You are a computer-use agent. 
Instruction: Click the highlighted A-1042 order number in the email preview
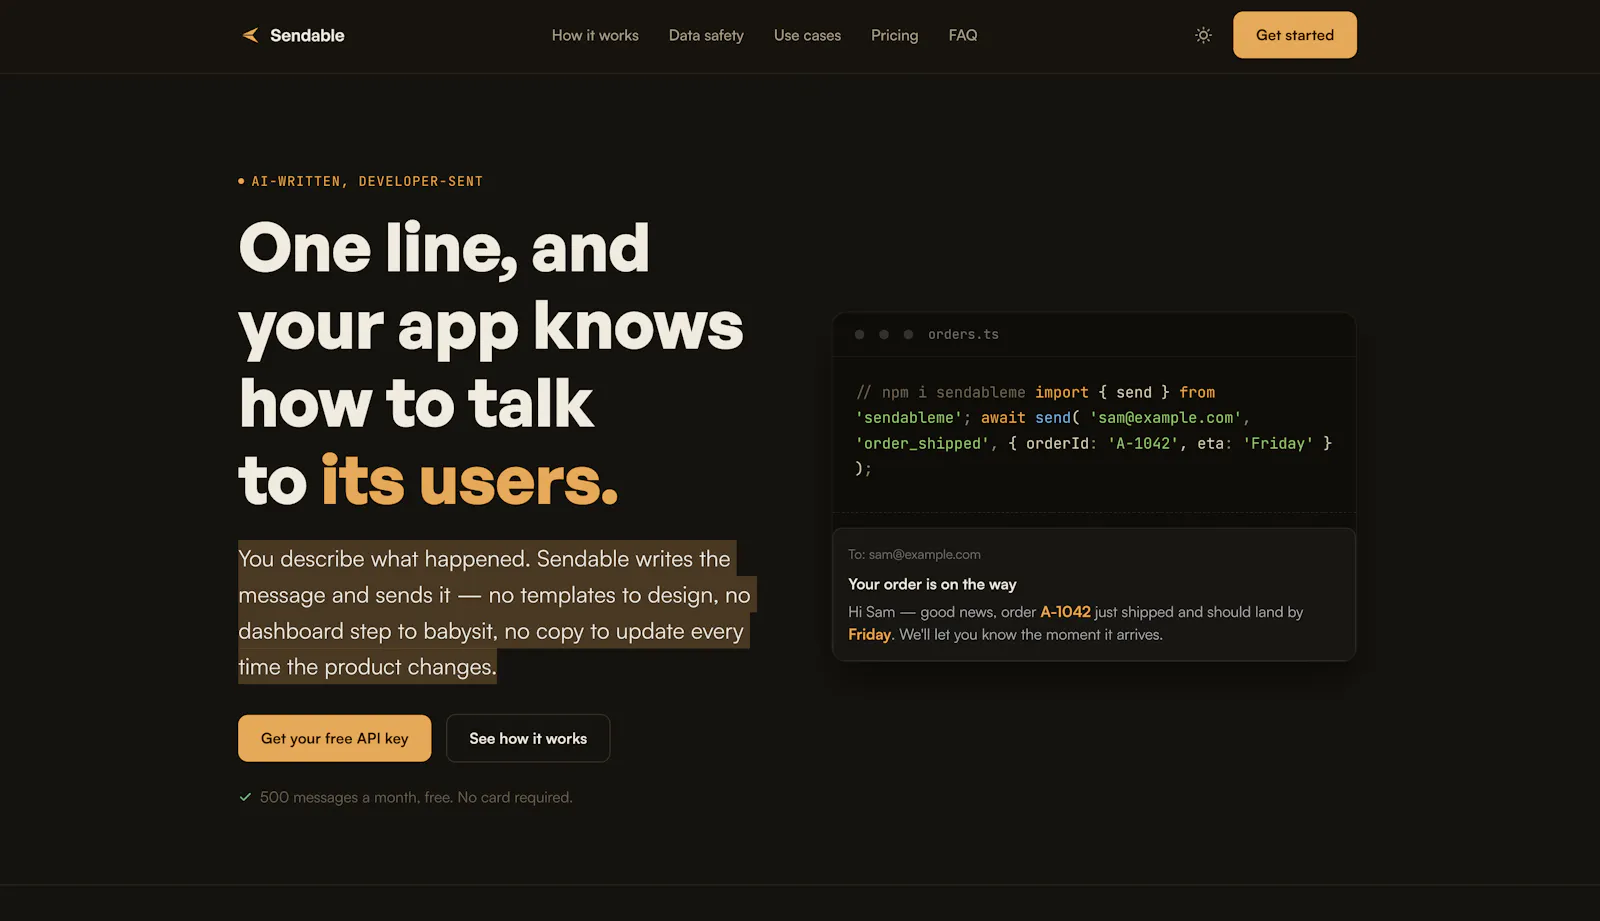(1065, 612)
